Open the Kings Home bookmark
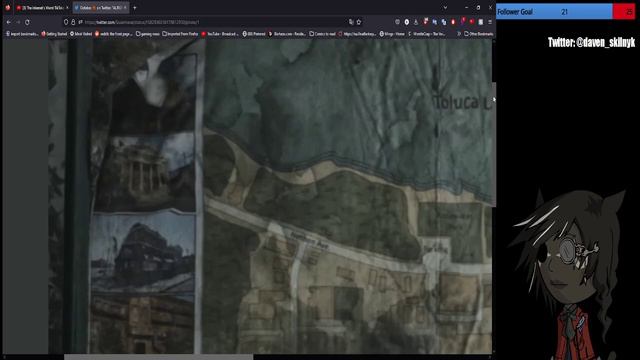Image resolution: width=640 pixels, height=360 pixels. (x=392, y=34)
